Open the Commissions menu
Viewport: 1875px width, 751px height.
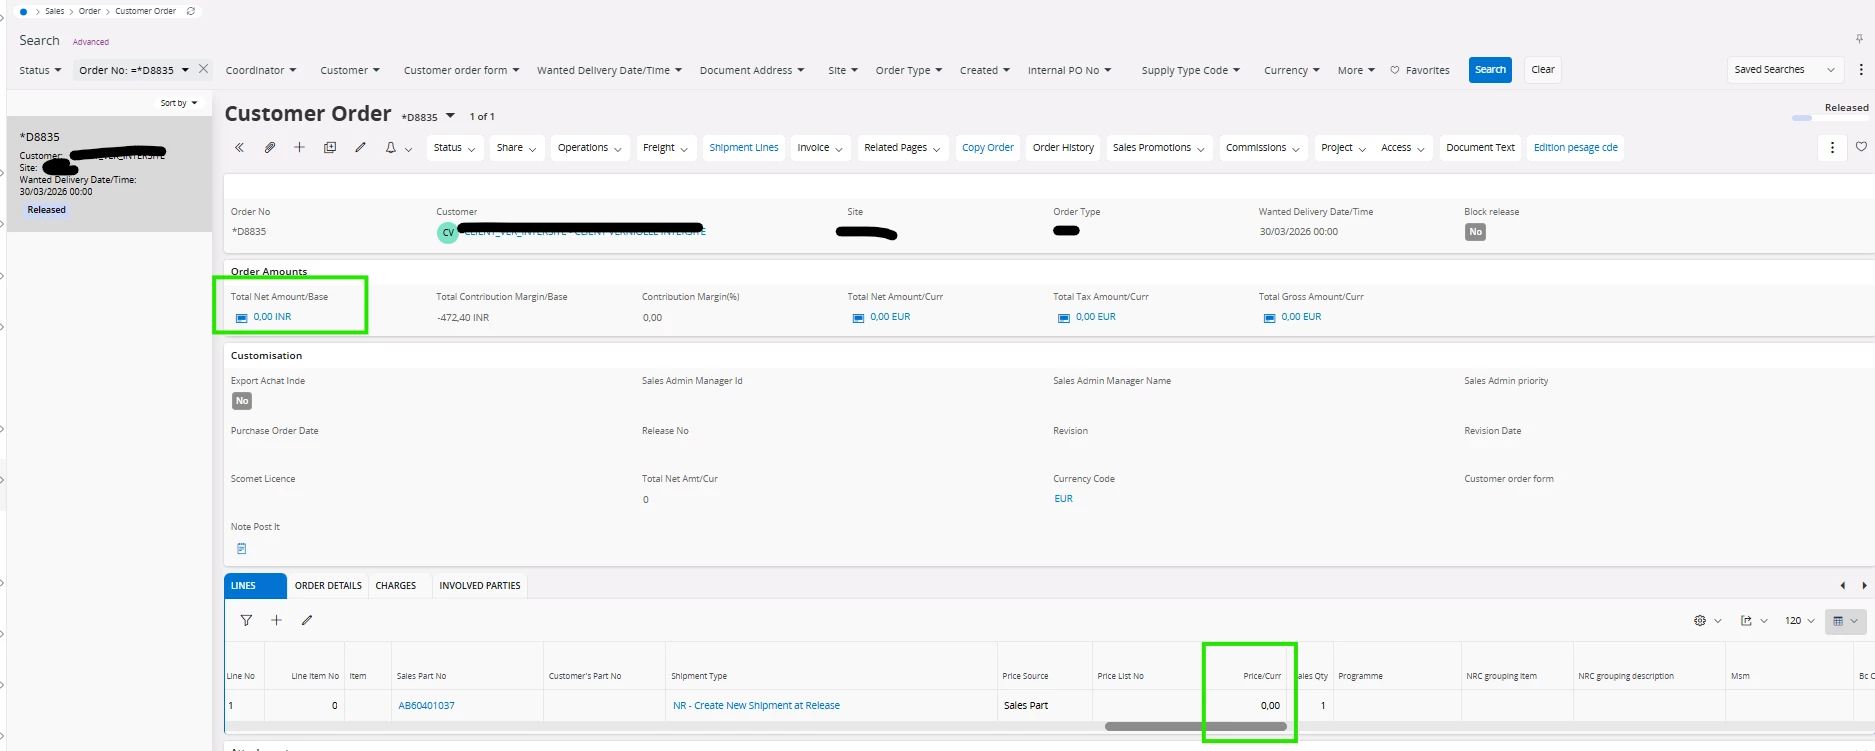pos(1263,148)
